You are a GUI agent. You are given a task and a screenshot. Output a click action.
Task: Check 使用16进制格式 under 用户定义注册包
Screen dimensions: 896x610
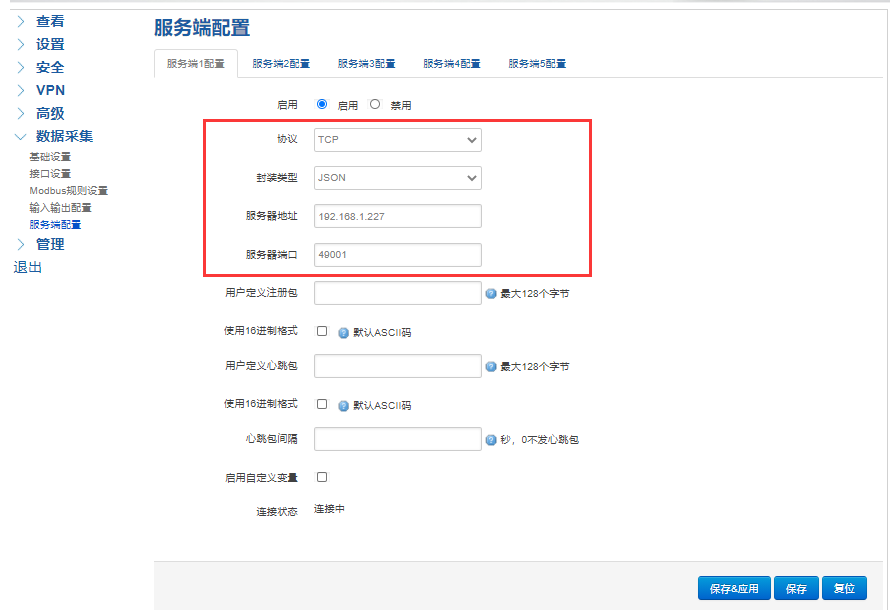click(322, 331)
